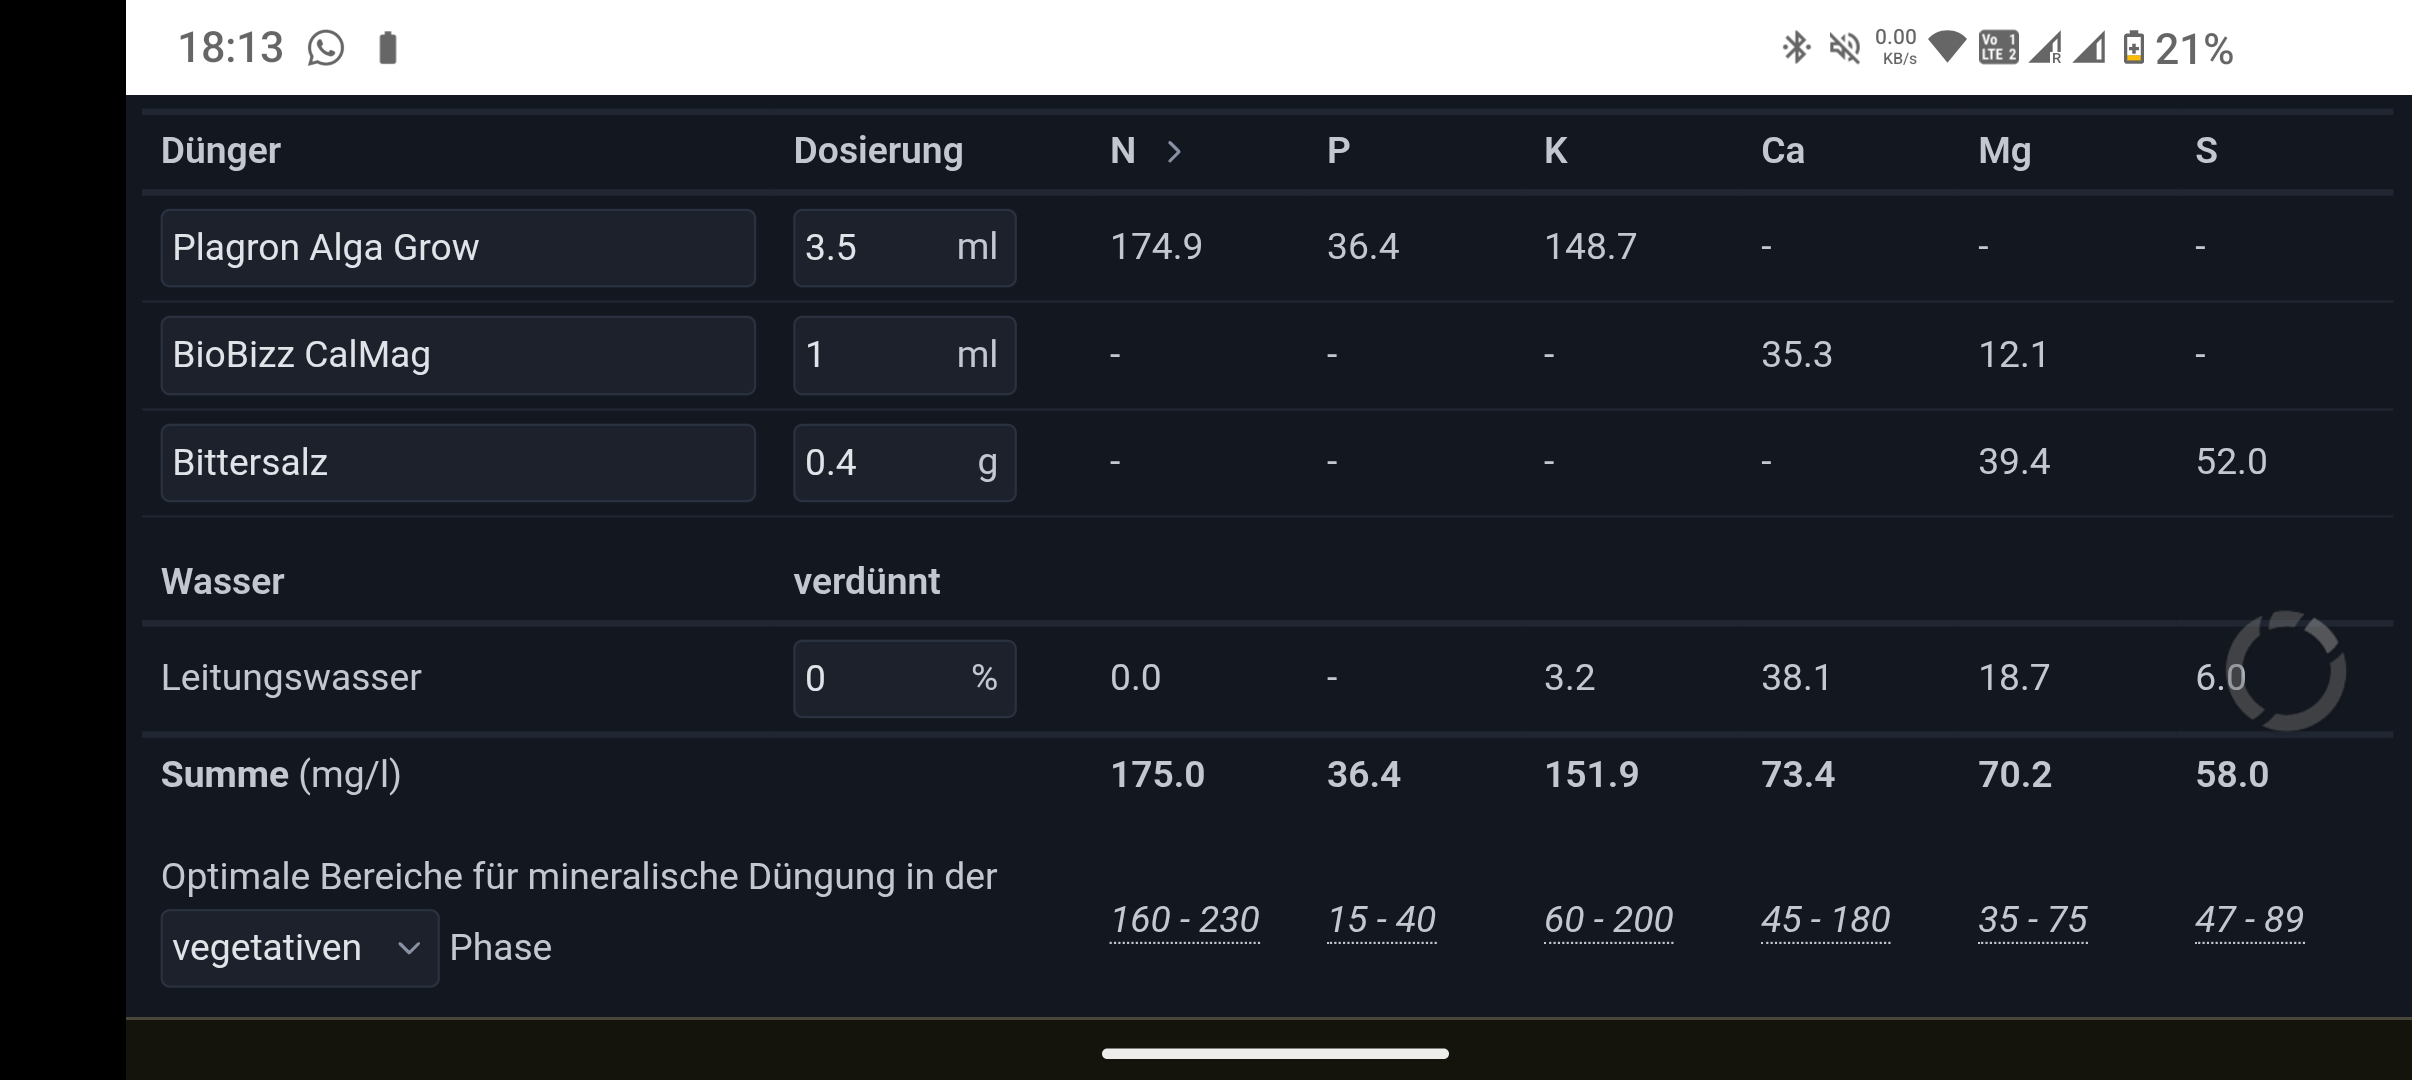Image resolution: width=2412 pixels, height=1080 pixels.
Task: Tap the bottom navigation gesture bar
Action: [x=1275, y=1053]
